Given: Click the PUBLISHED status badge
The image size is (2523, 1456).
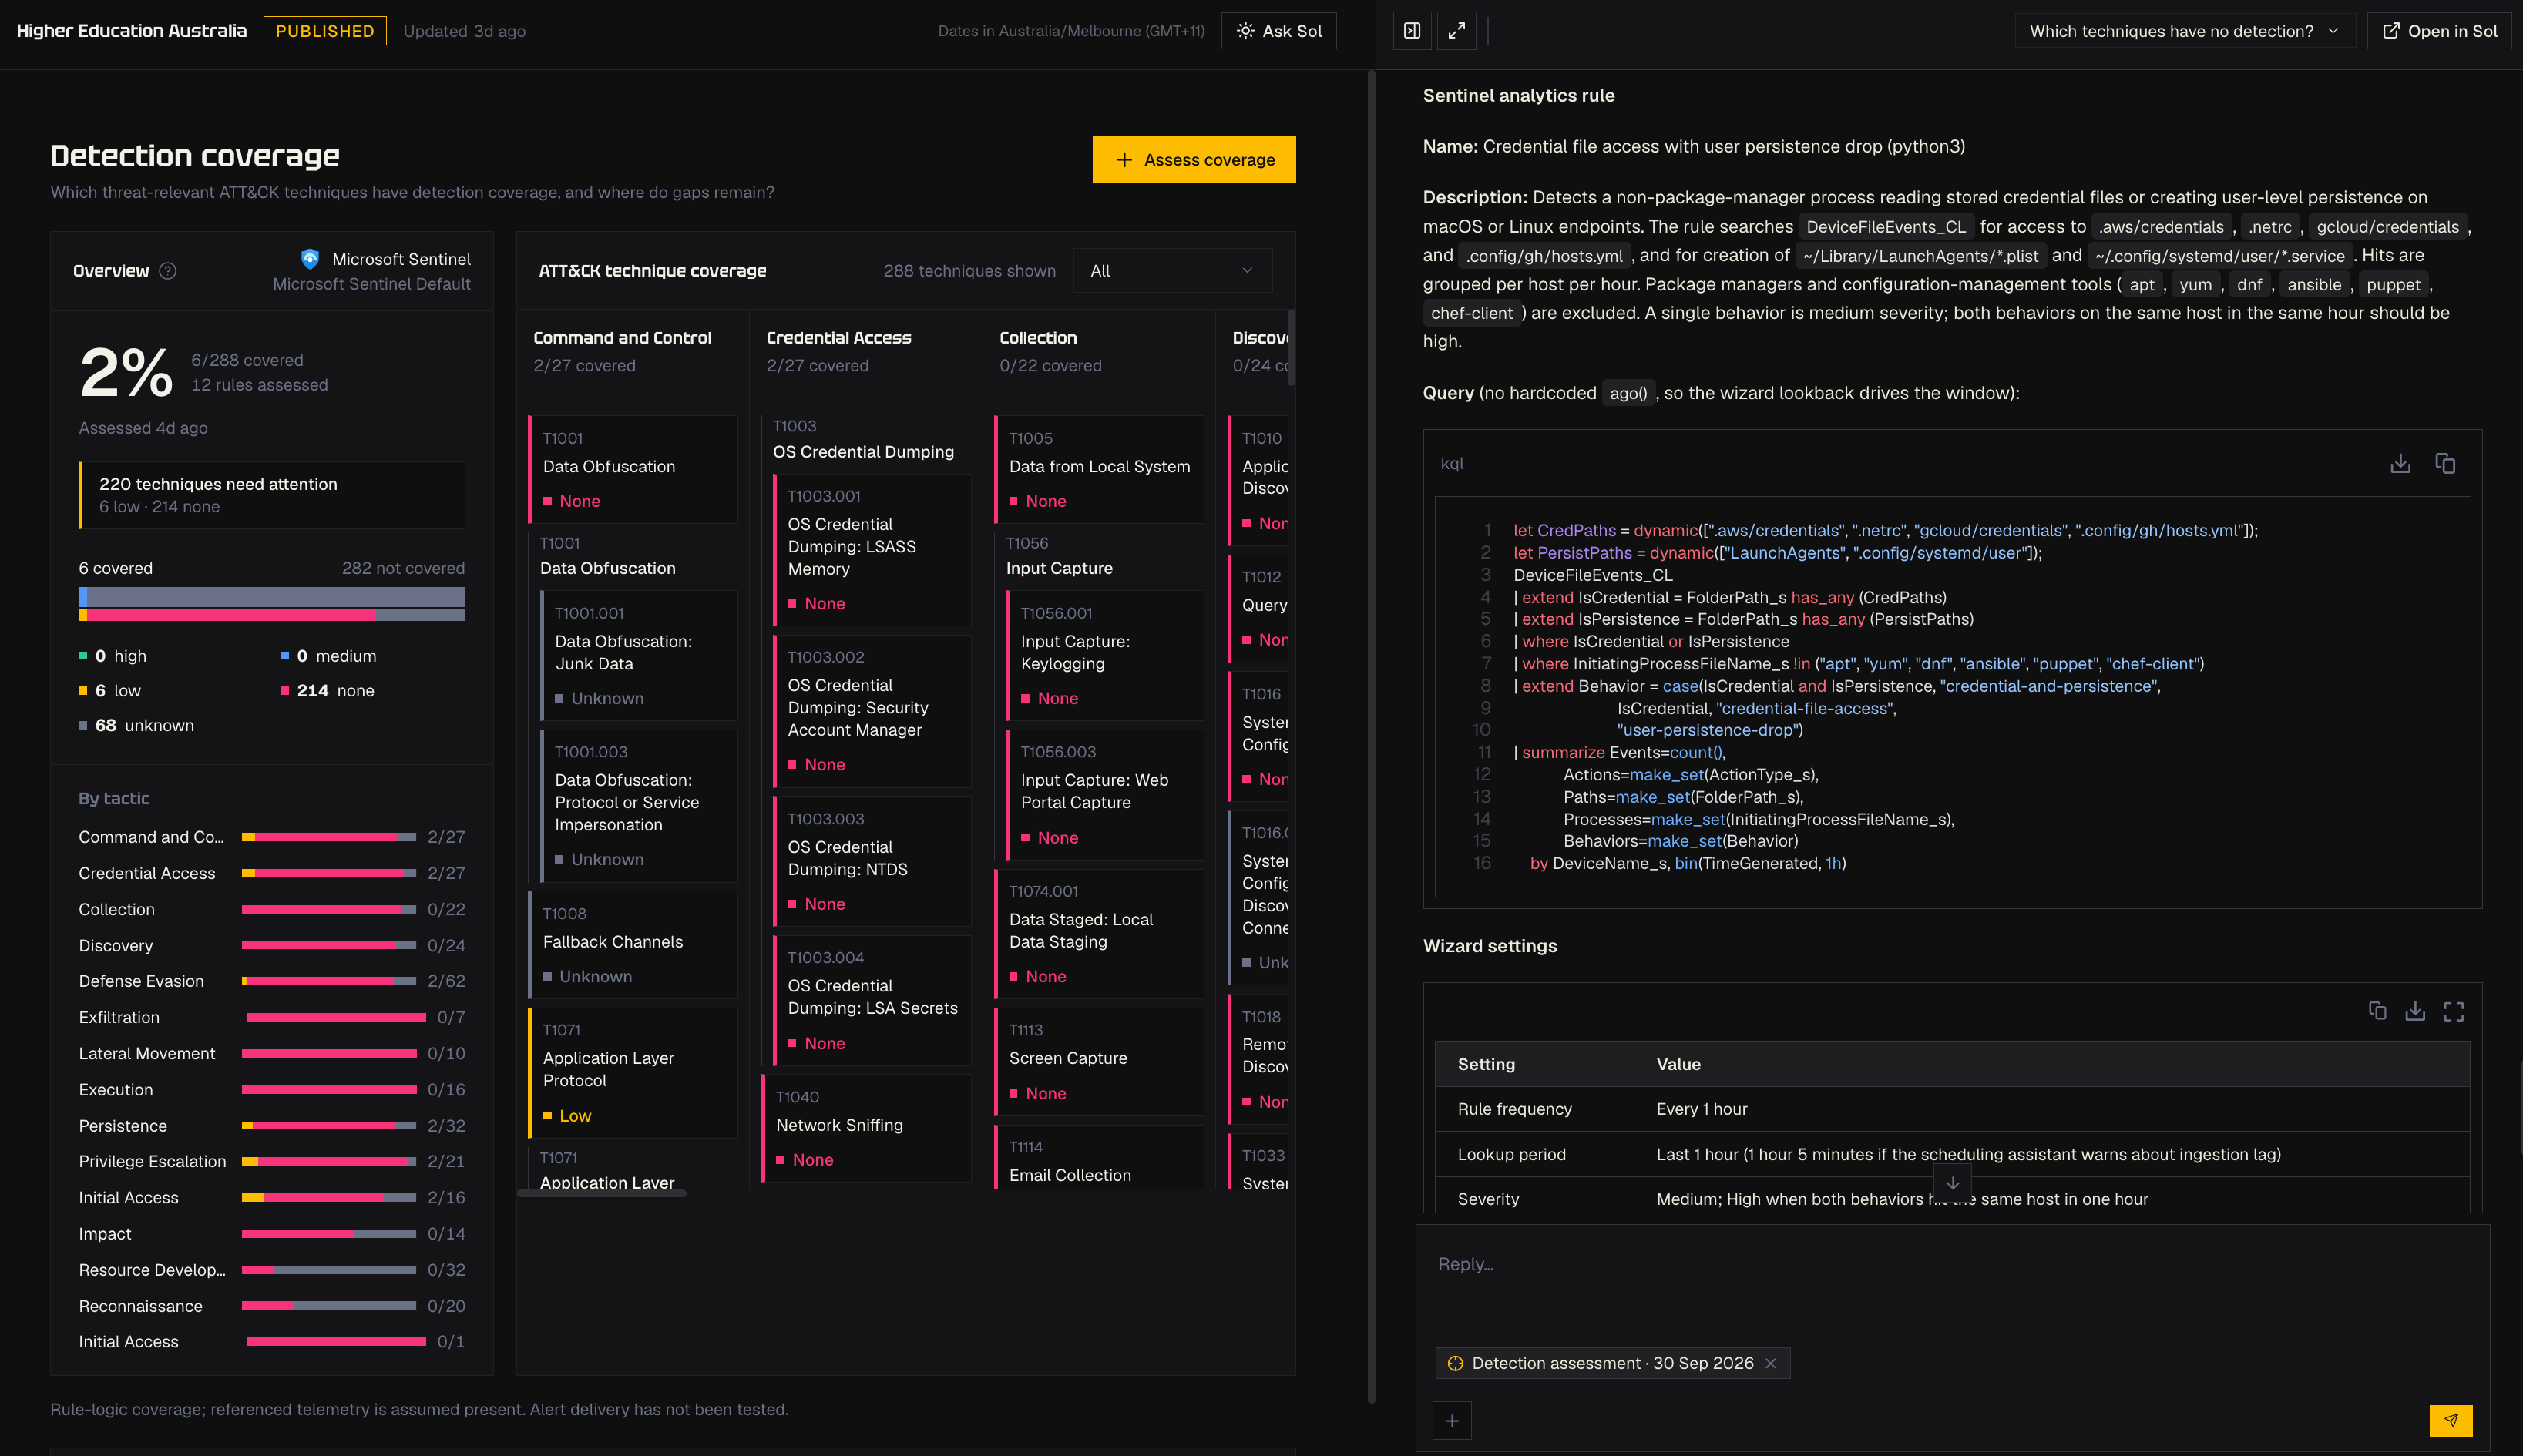Looking at the screenshot, I should click(325, 31).
